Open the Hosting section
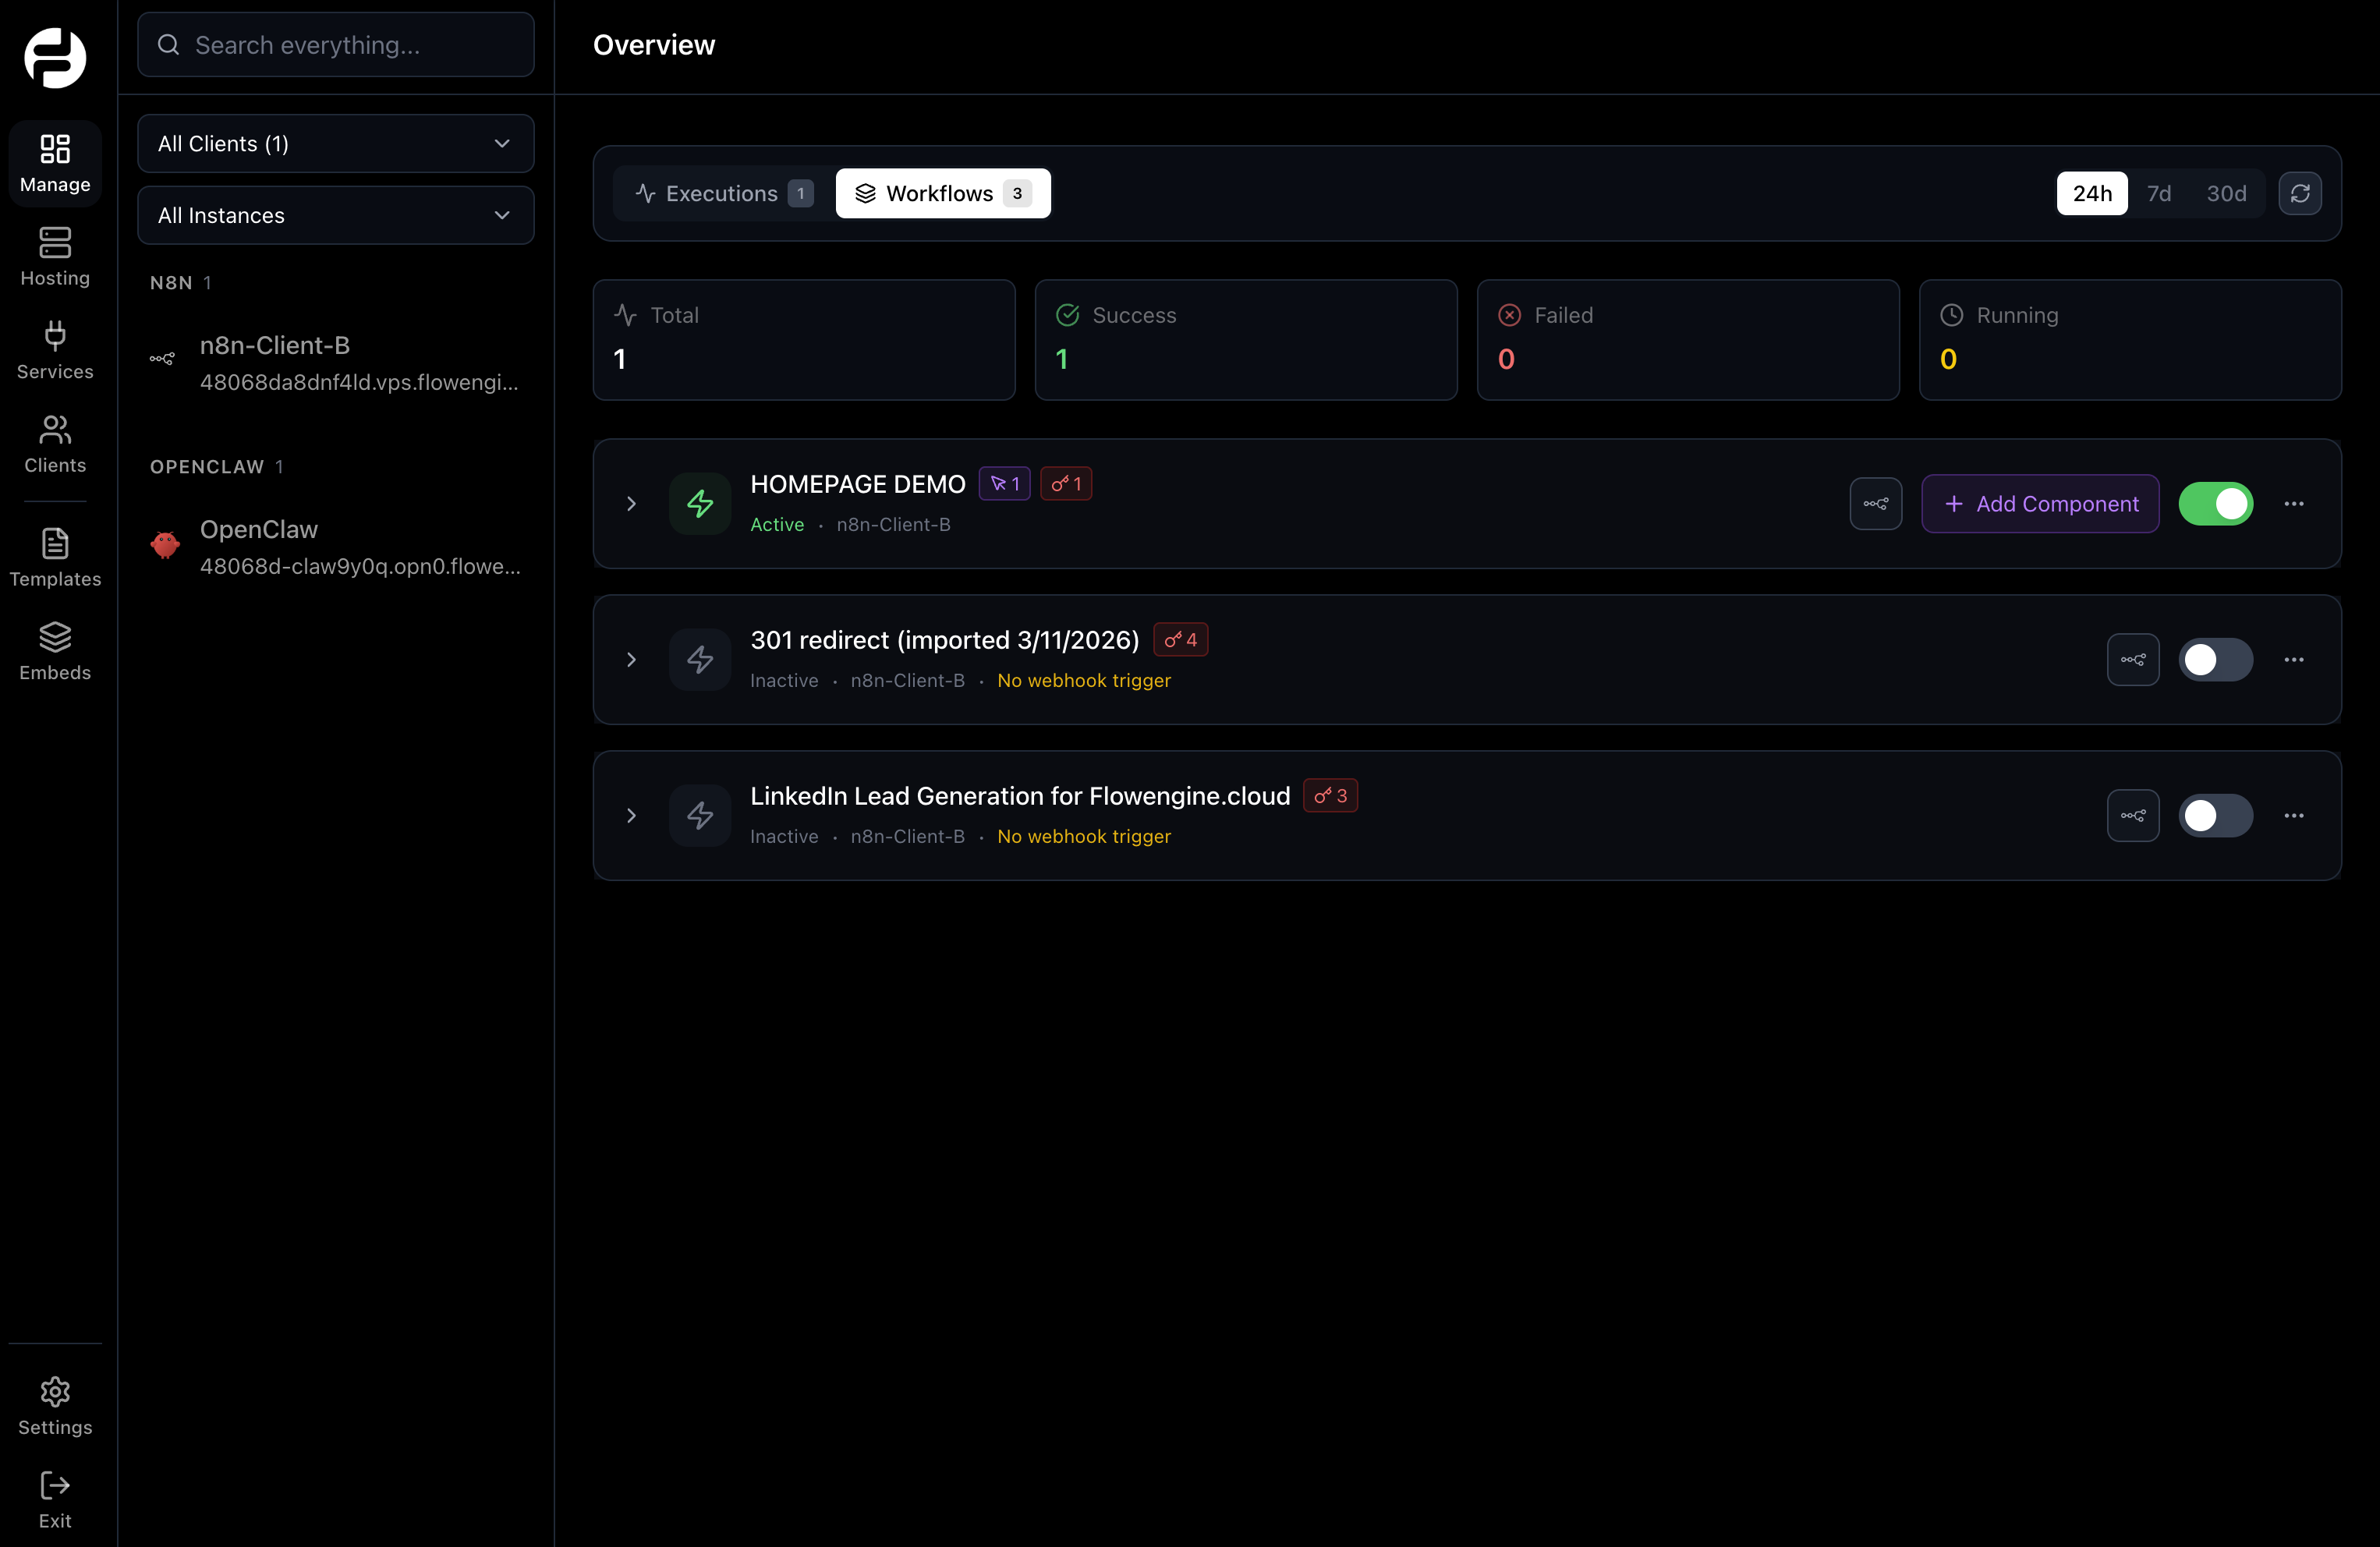This screenshot has width=2380, height=1547. 54,257
